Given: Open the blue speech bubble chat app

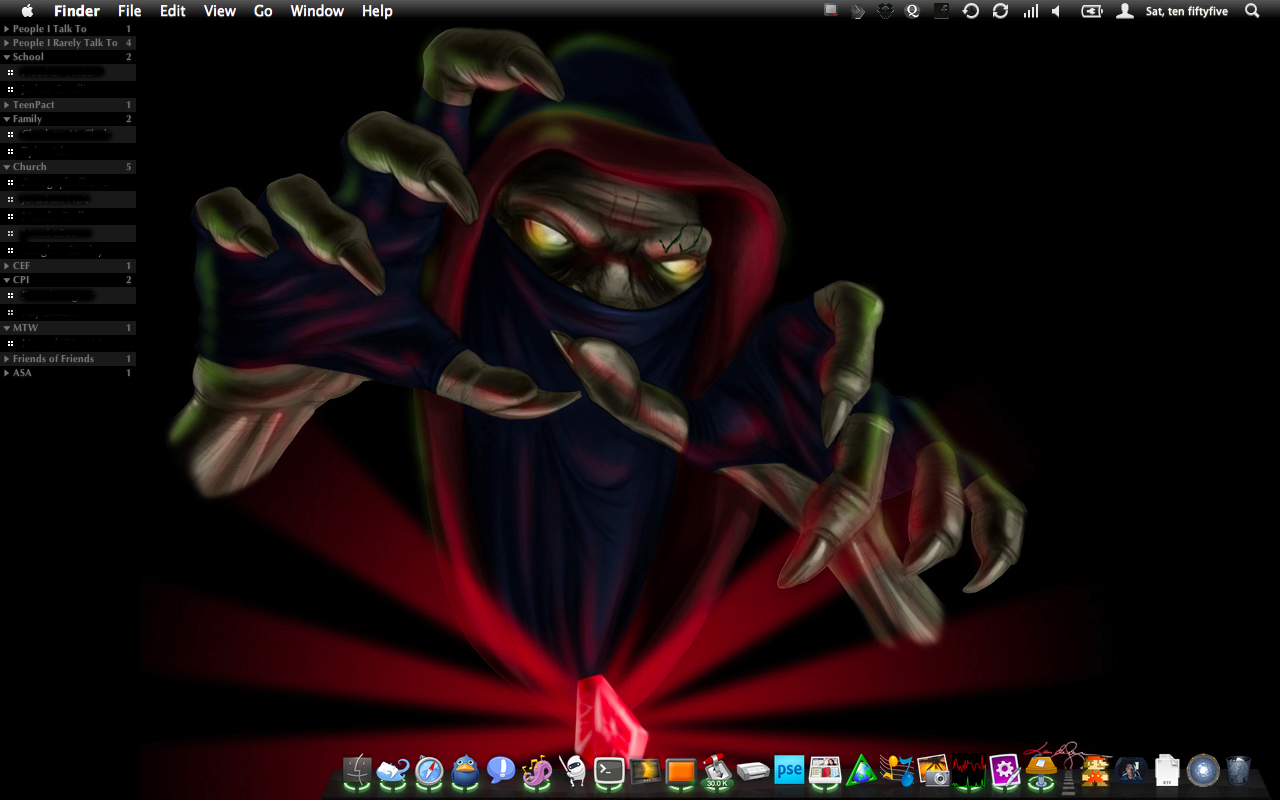Looking at the screenshot, I should pos(501,771).
